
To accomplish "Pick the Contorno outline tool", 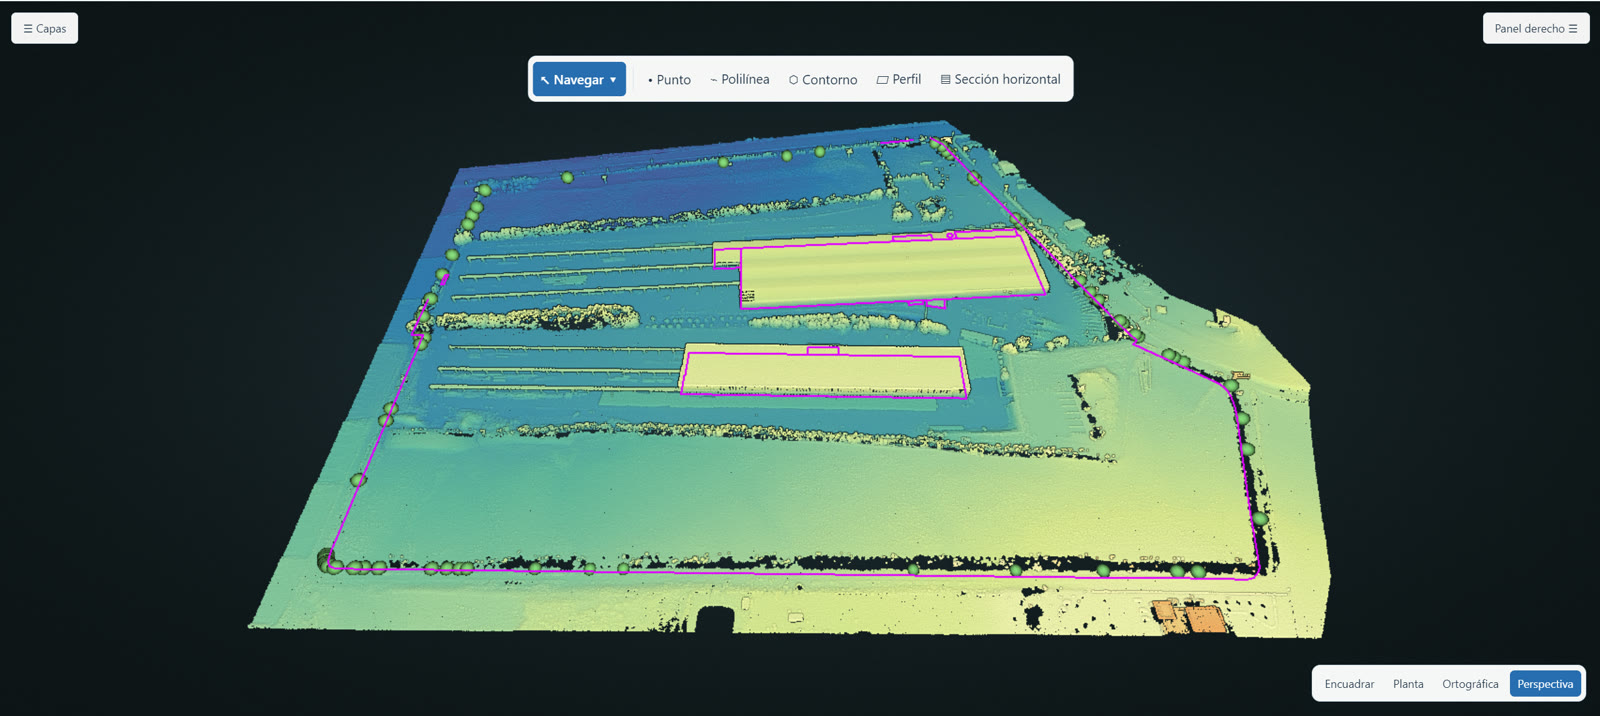I will pos(823,79).
